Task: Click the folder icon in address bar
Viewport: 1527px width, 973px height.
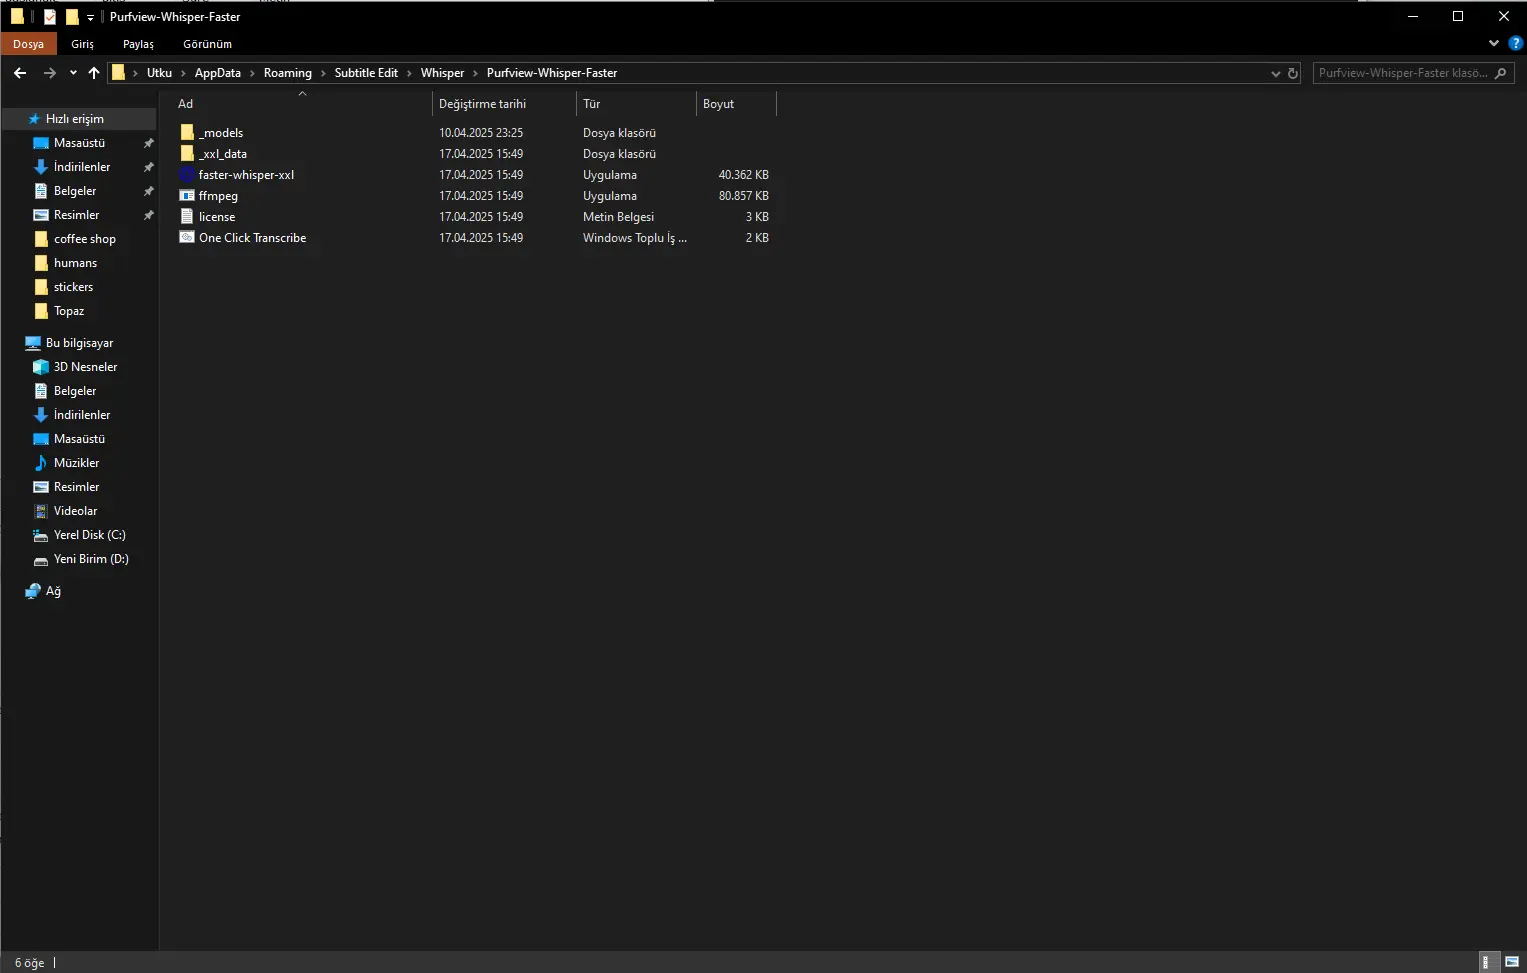Action: coord(118,73)
